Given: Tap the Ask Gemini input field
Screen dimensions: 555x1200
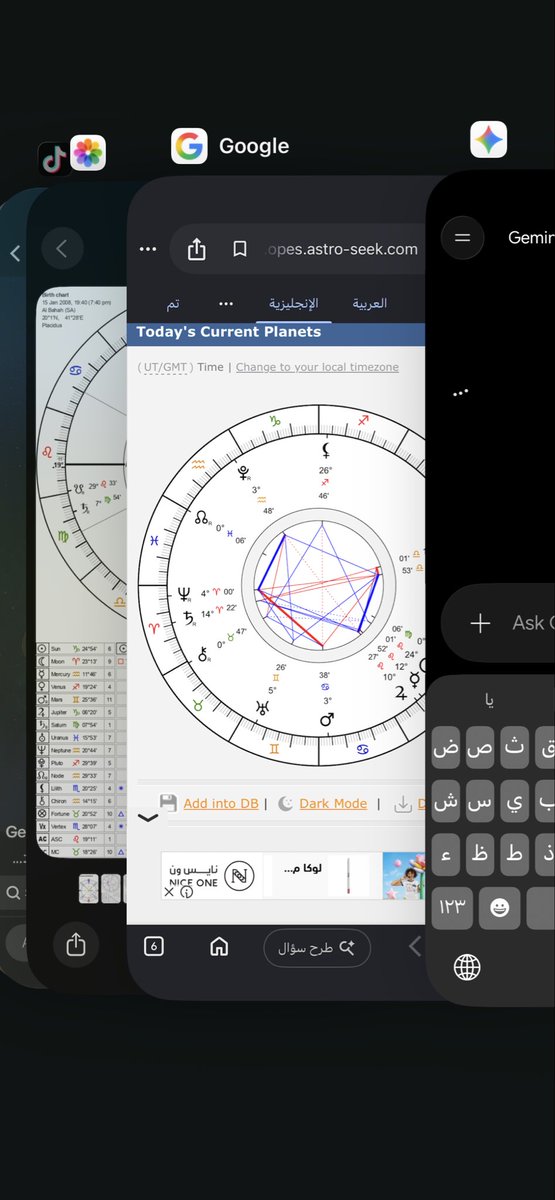Looking at the screenshot, I should tap(498, 623).
